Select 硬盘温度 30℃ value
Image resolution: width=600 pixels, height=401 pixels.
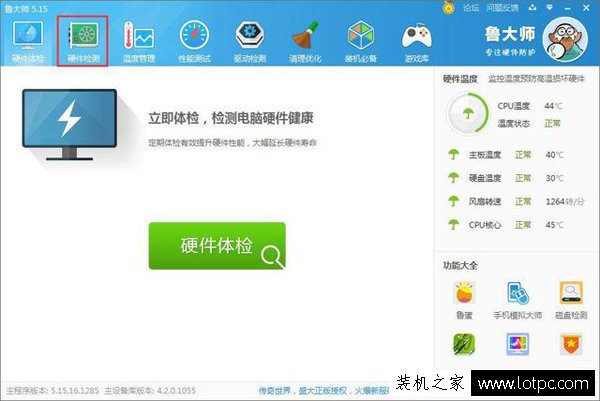554,178
